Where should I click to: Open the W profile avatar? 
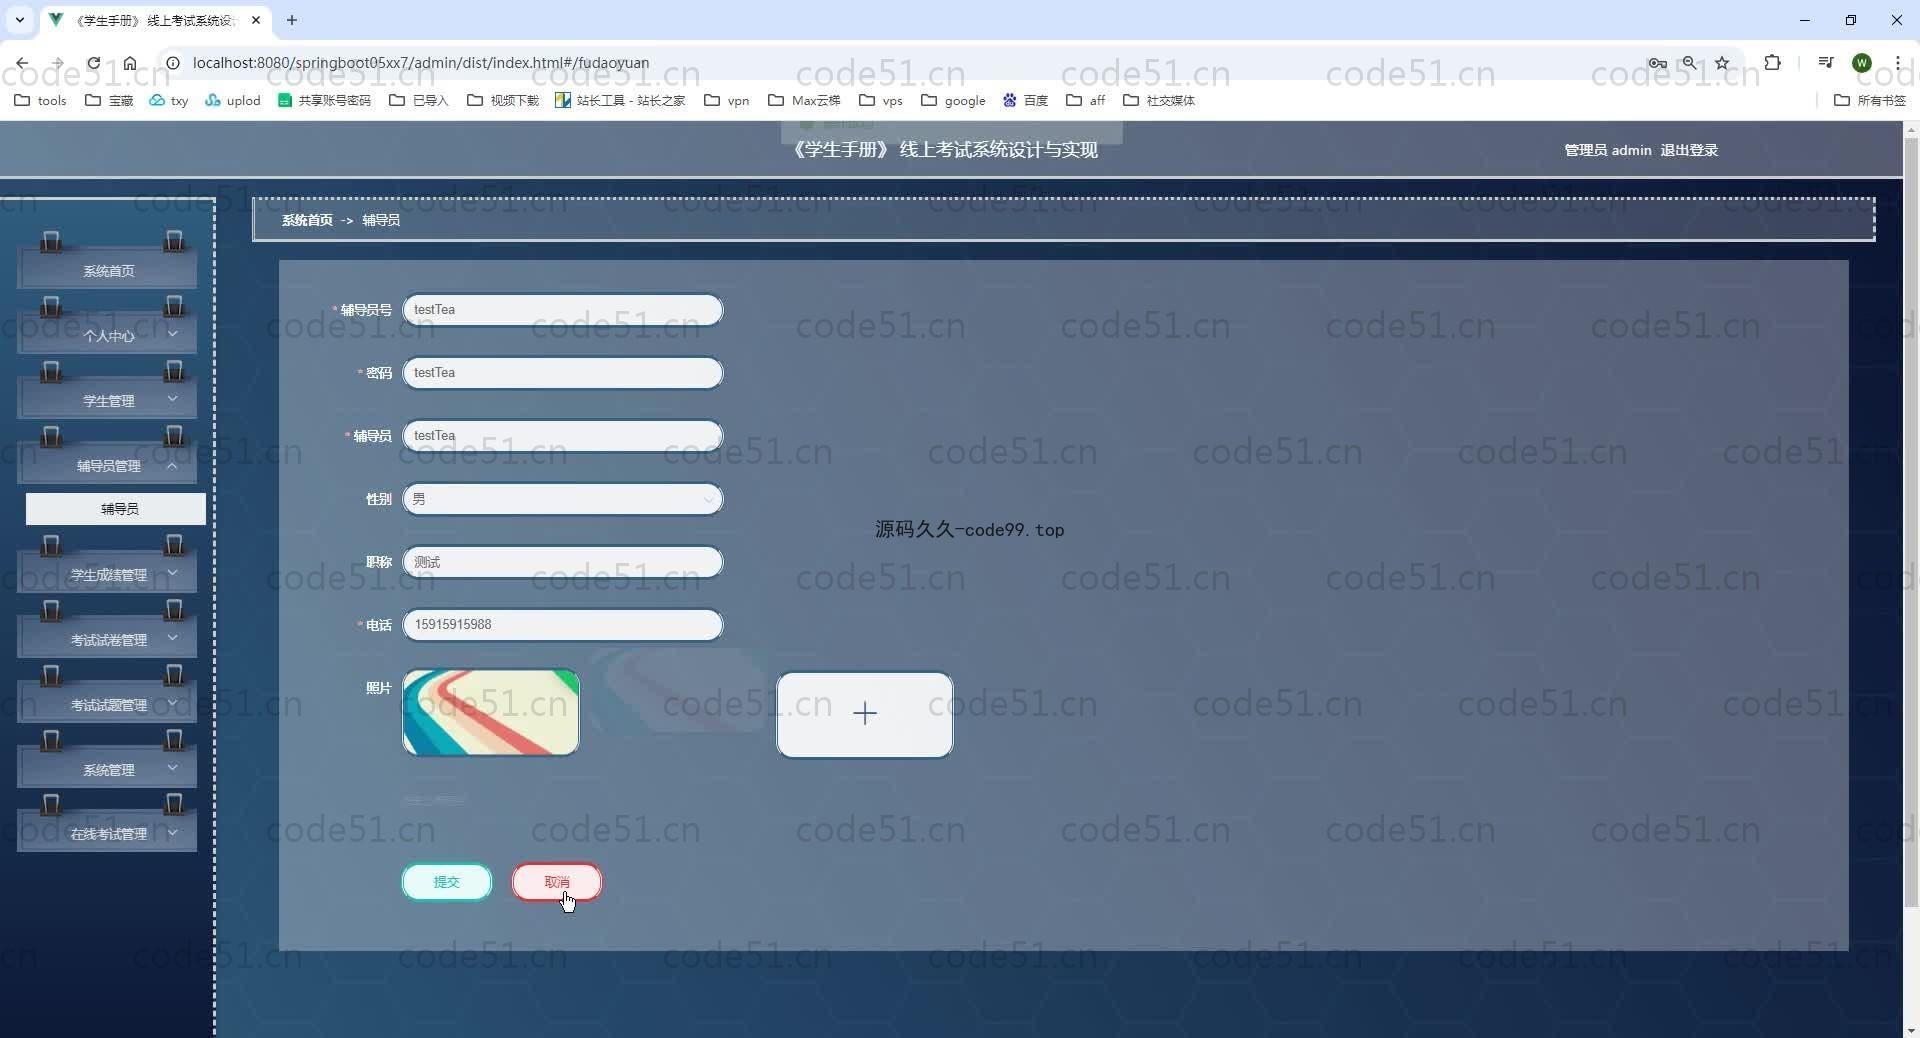[x=1861, y=62]
